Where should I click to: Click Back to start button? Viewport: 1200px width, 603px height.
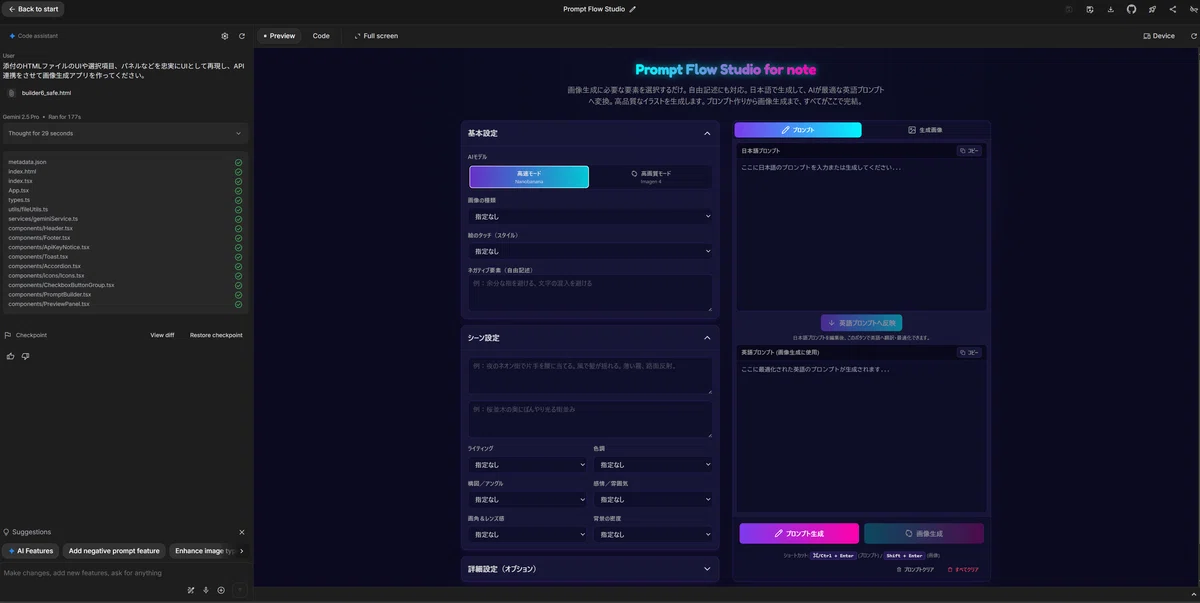(33, 9)
